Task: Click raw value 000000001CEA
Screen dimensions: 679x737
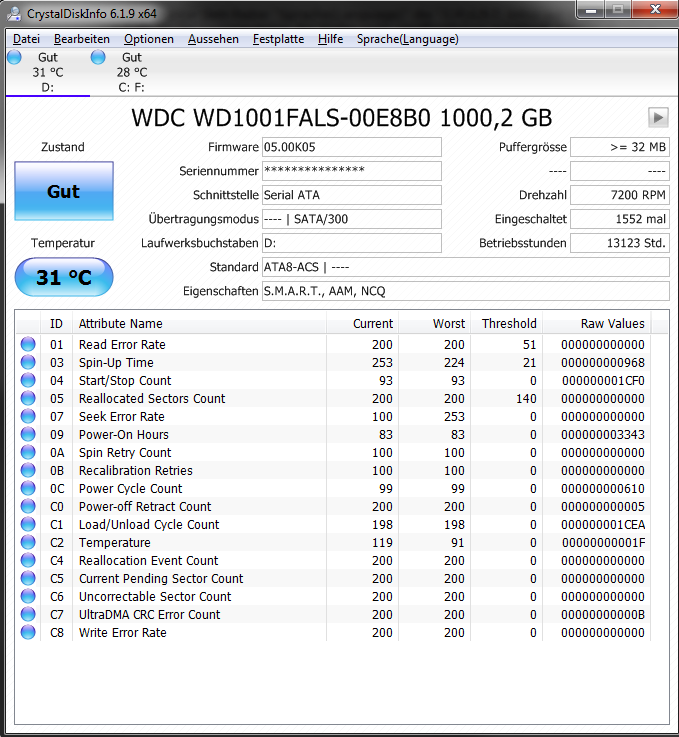Action: click(603, 525)
